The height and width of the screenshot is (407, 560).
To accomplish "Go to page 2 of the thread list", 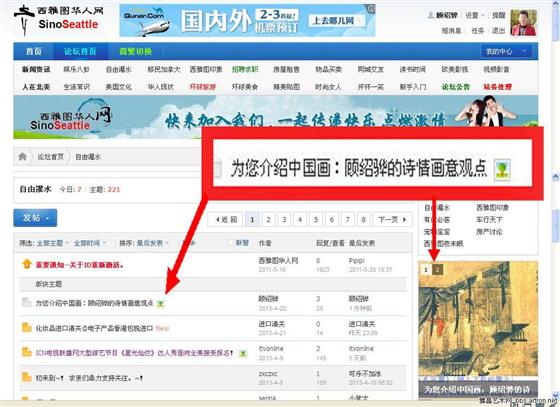I will pos(268,220).
